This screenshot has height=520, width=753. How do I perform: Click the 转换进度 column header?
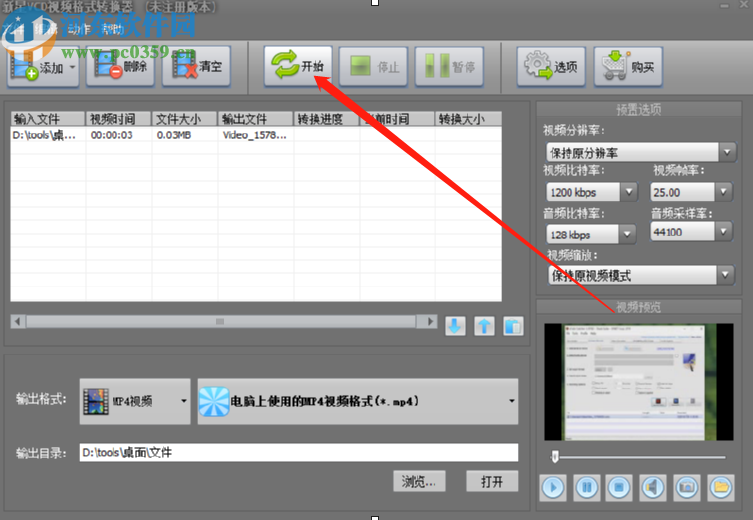tap(327, 119)
